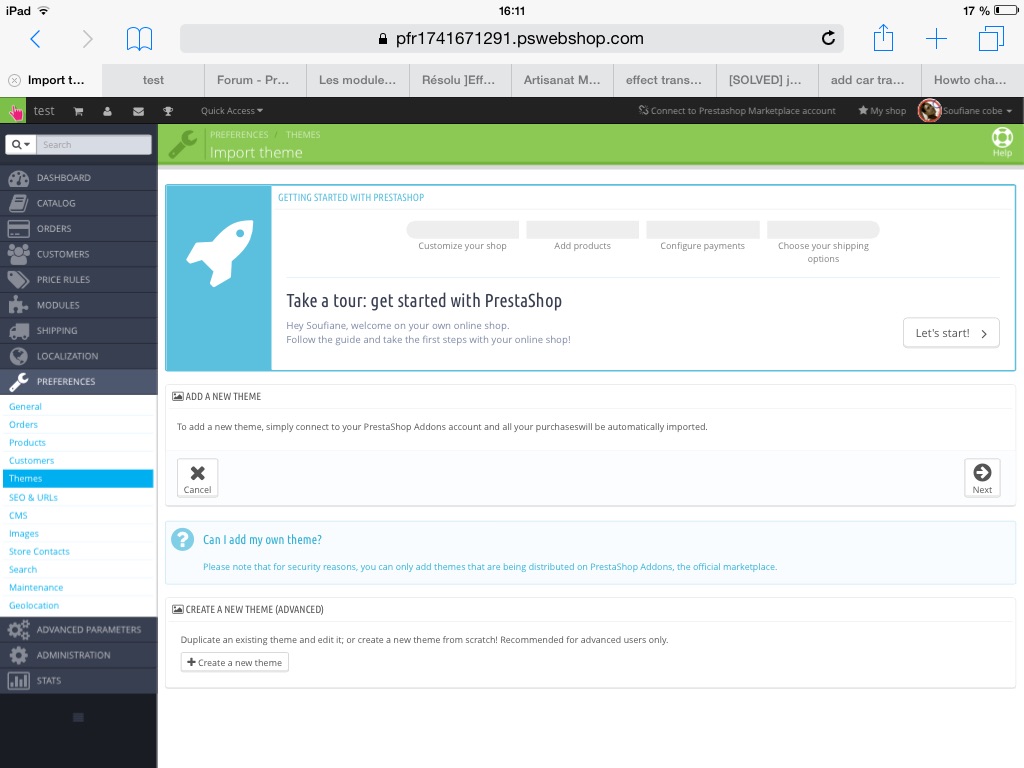Tap Safari's forward arrow
The height and width of the screenshot is (768, 1024).
coord(87,39)
